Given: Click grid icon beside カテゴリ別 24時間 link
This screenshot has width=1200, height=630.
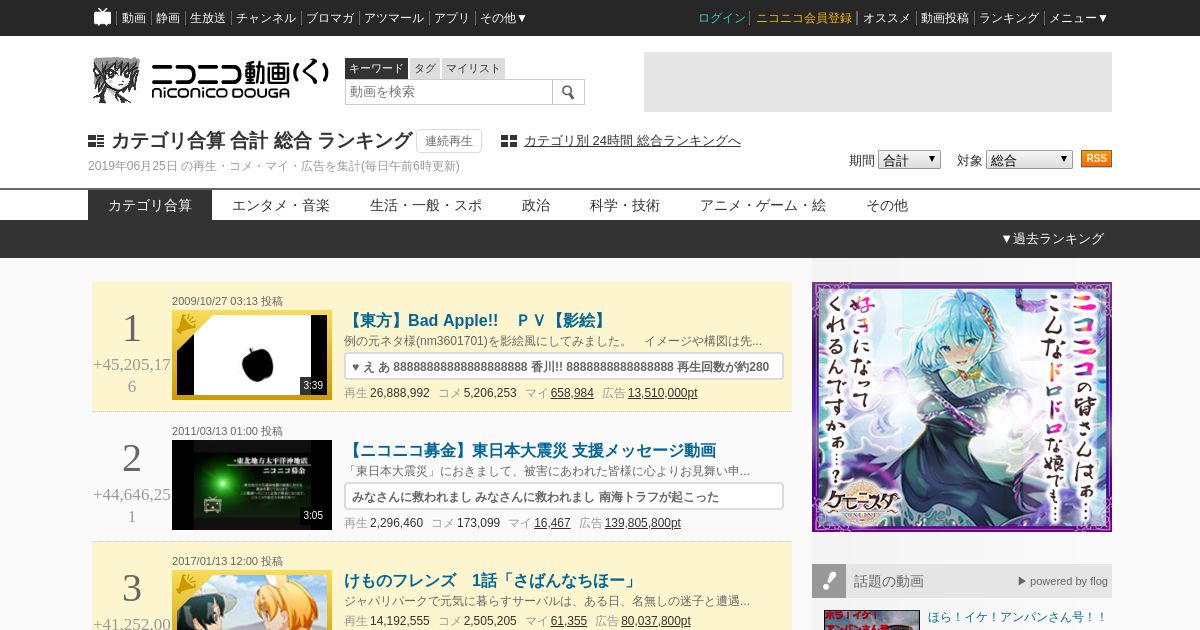Looking at the screenshot, I should tap(509, 141).
